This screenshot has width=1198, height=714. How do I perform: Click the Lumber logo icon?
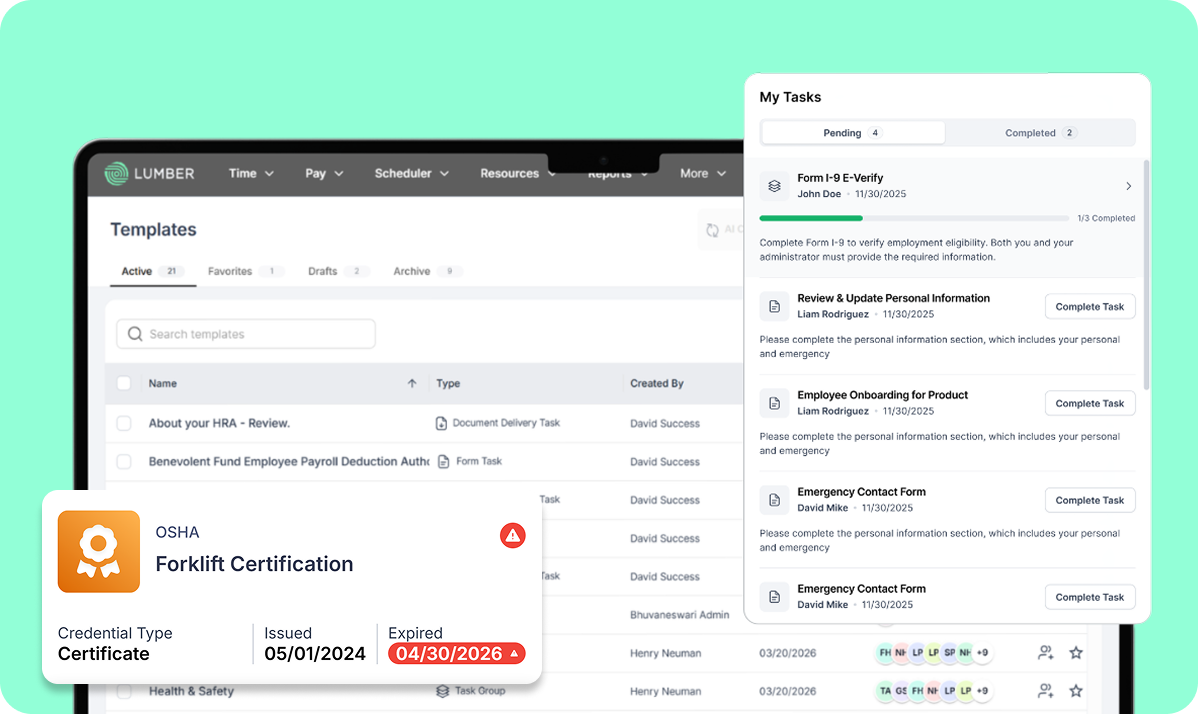pos(116,173)
